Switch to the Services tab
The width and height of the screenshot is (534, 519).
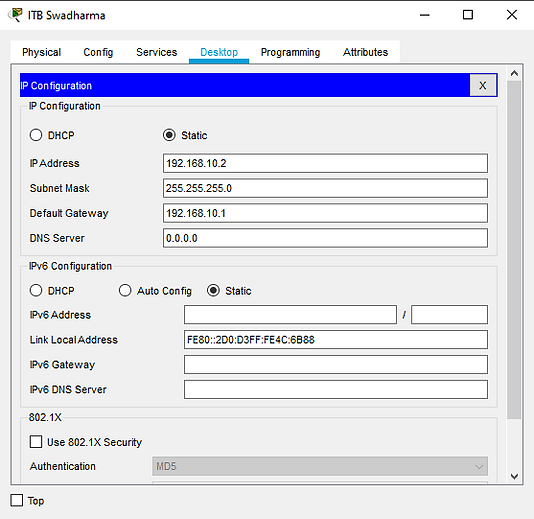157,52
